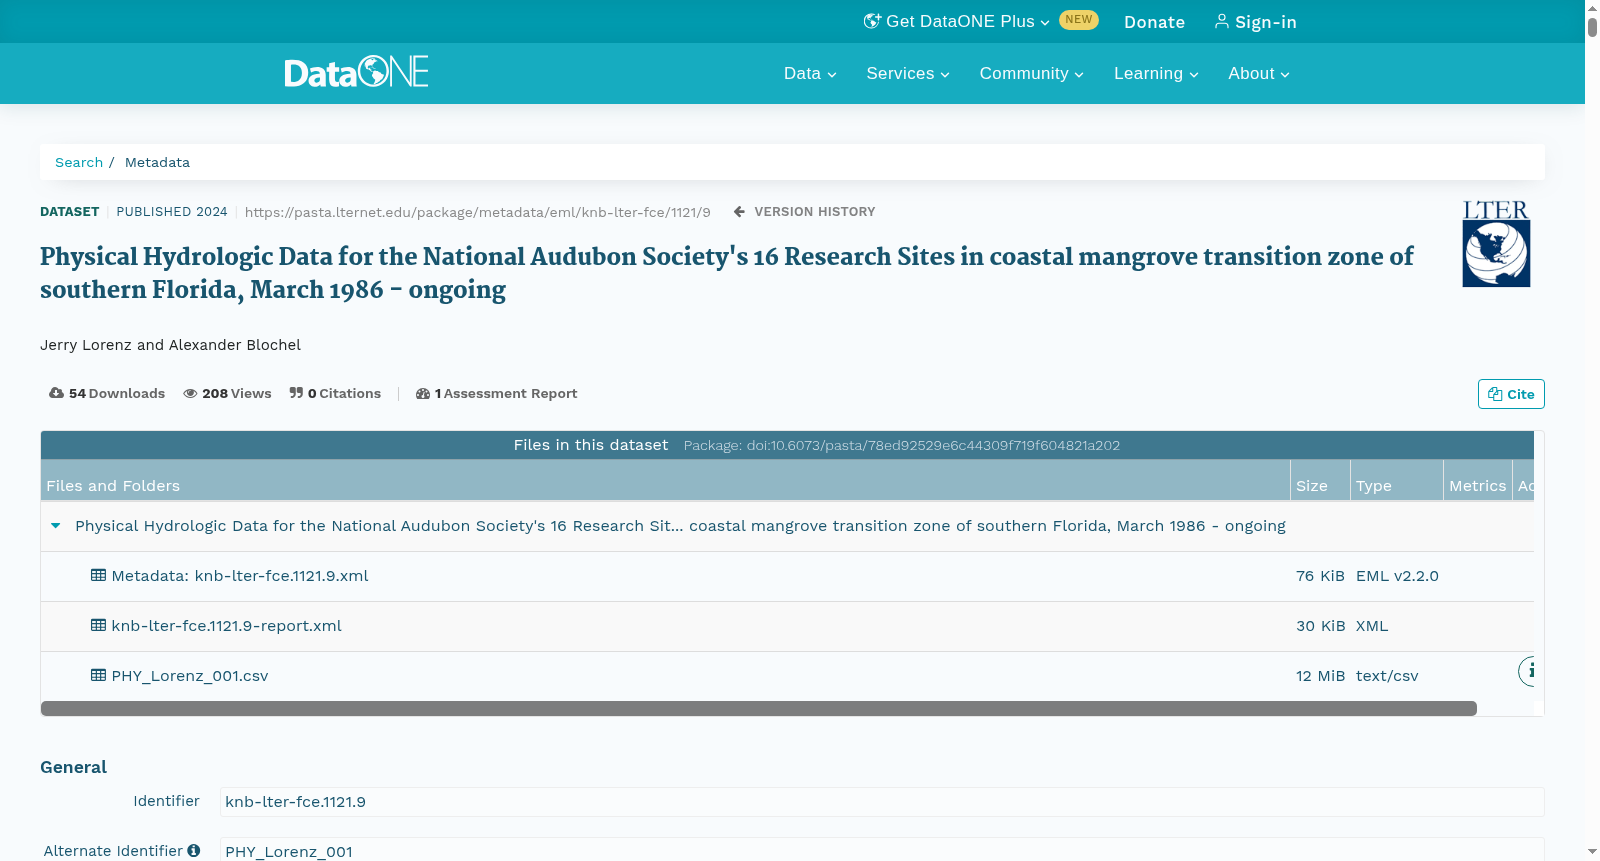Click the NEW badge
Viewport: 1600px width, 861px height.
click(1079, 20)
